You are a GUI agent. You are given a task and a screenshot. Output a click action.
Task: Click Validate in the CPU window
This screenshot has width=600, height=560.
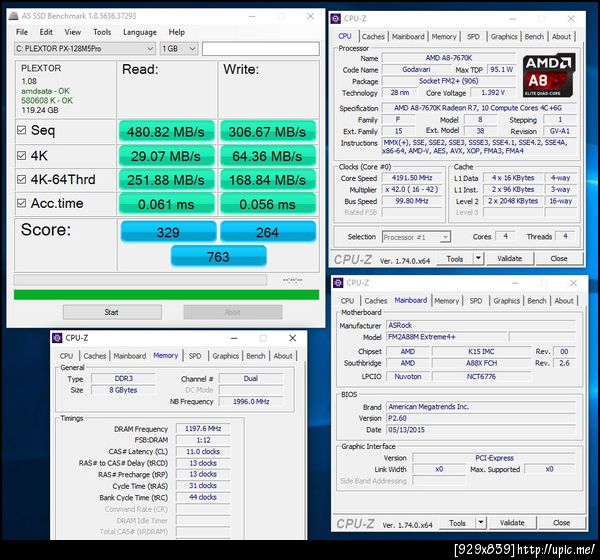click(510, 259)
